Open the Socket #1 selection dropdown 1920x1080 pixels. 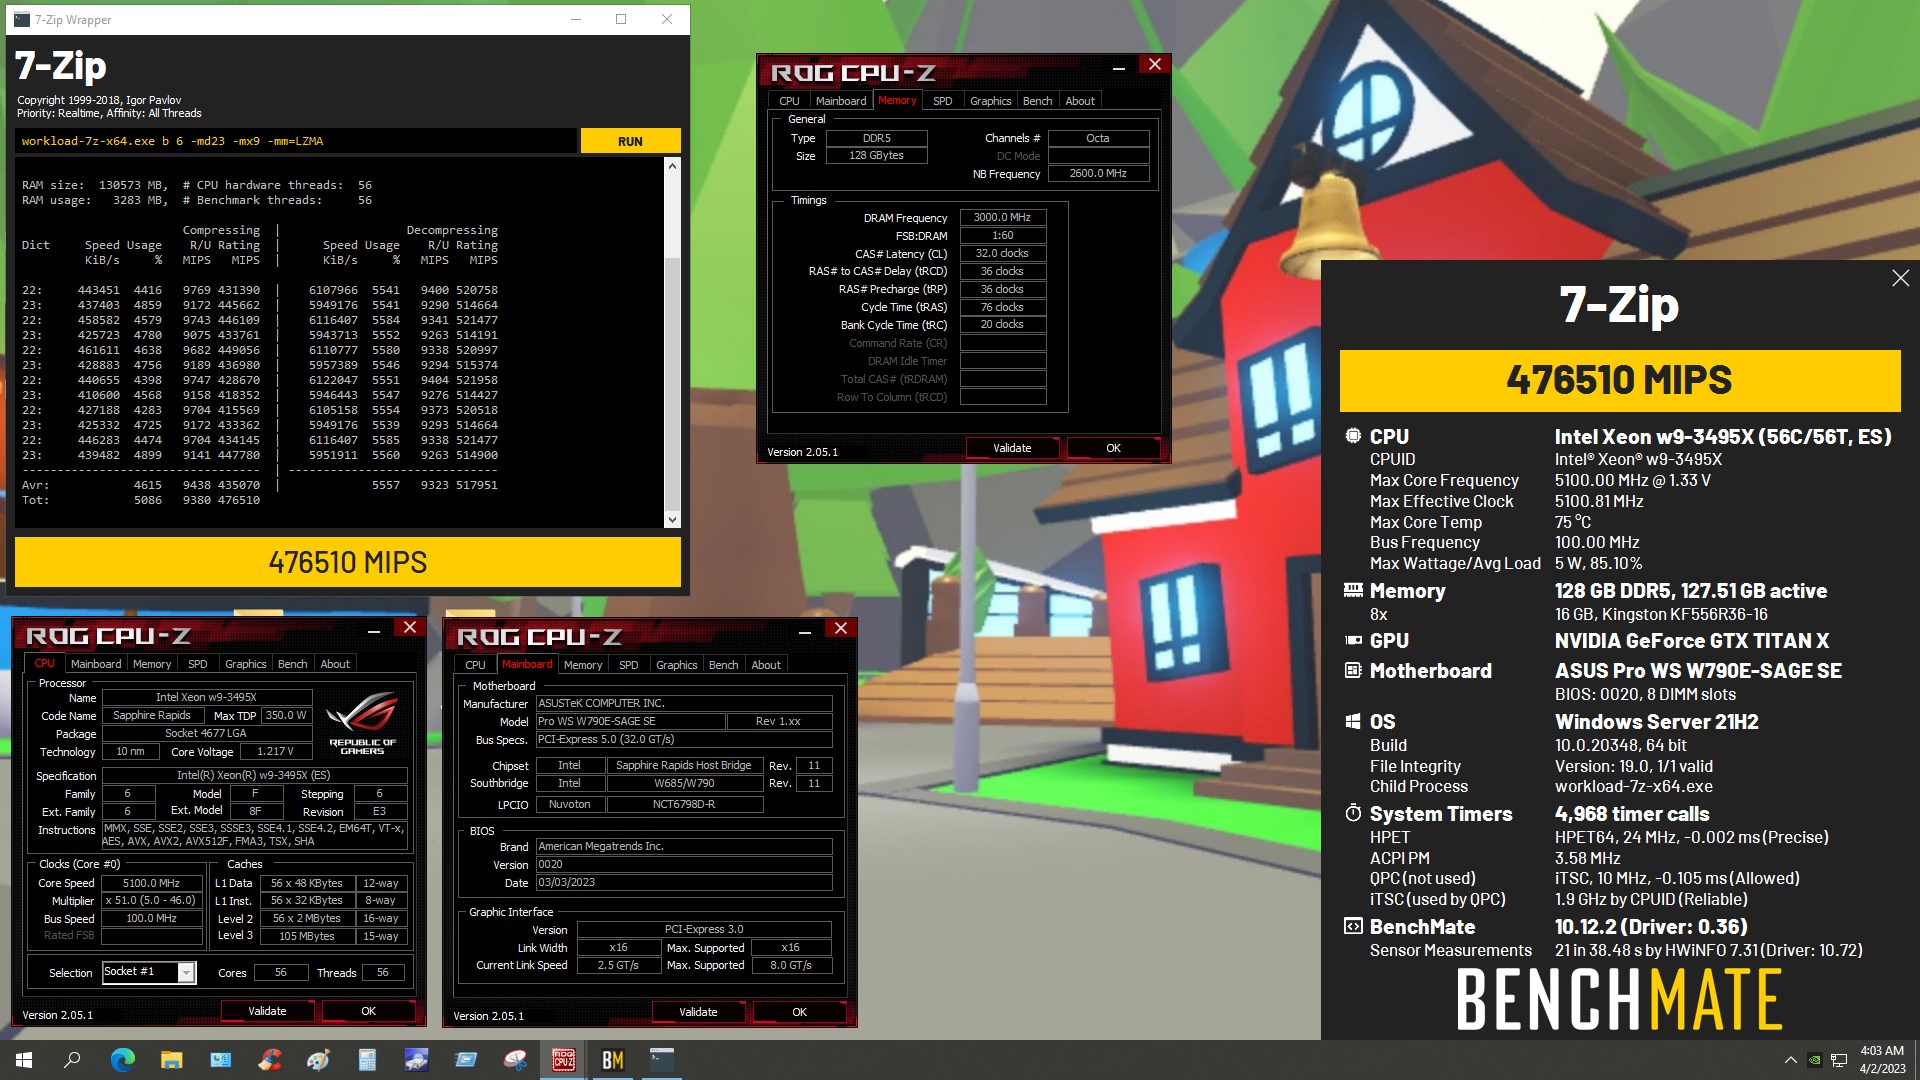pos(186,972)
